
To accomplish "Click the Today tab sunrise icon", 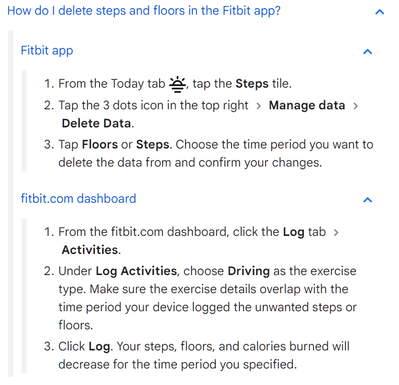I will click(x=177, y=84).
